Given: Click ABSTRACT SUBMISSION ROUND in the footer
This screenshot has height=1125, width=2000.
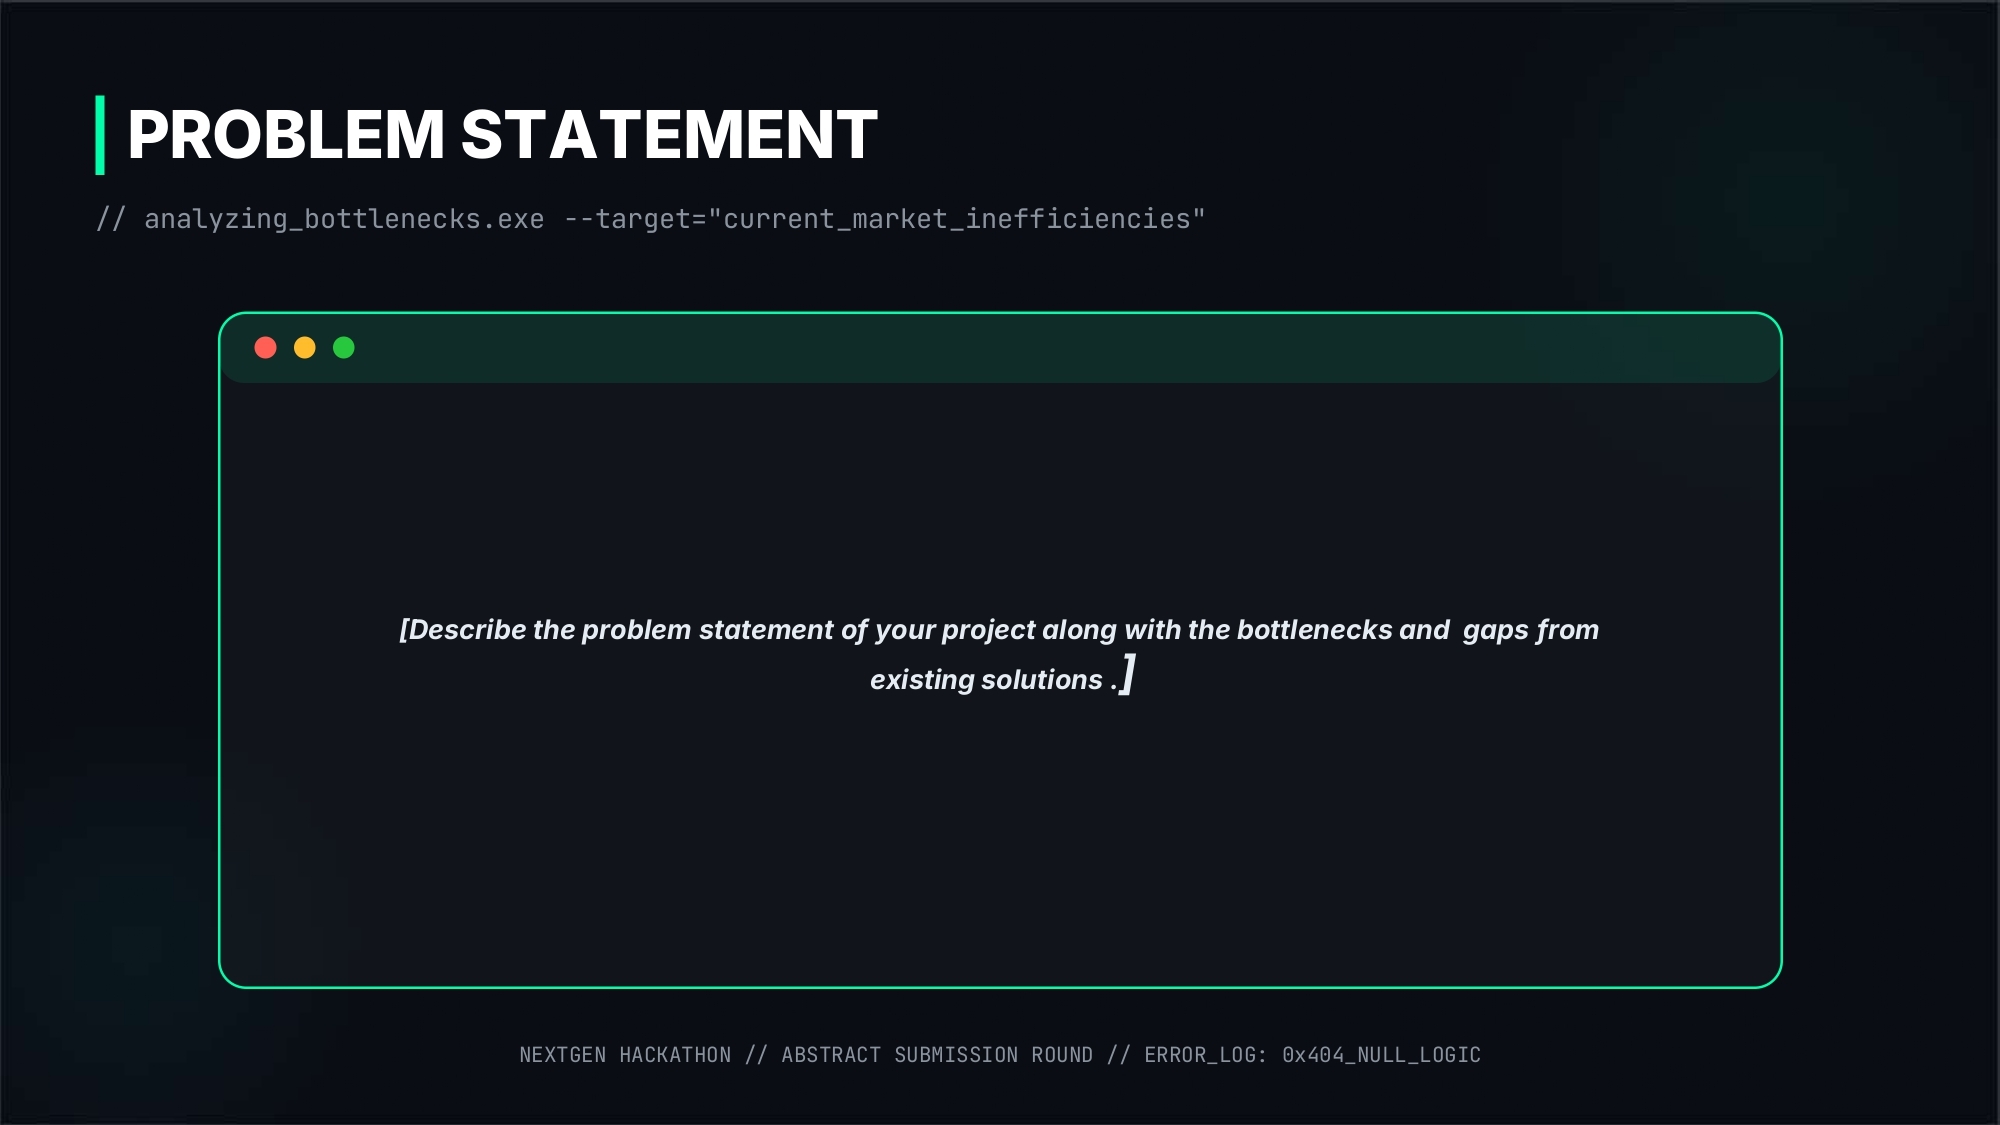Looking at the screenshot, I should coord(937,1055).
